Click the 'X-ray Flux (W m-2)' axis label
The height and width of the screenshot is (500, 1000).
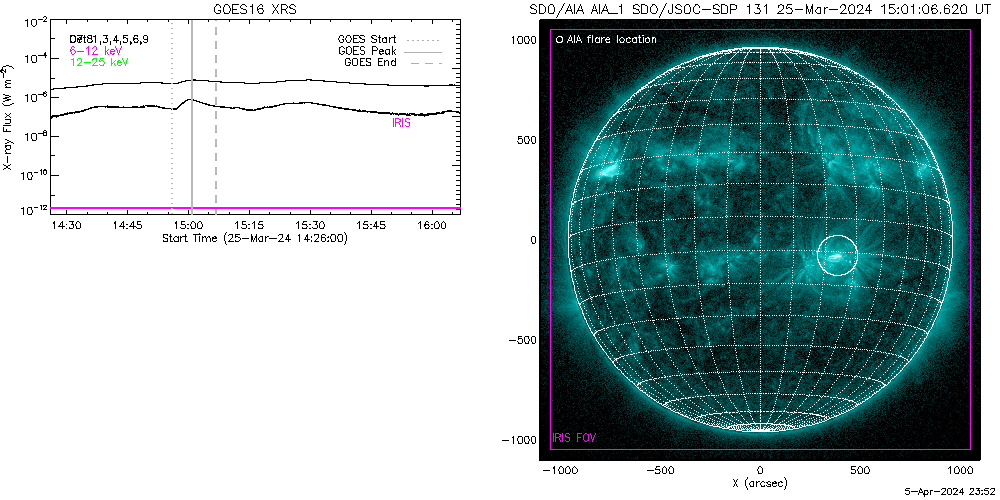point(8,117)
